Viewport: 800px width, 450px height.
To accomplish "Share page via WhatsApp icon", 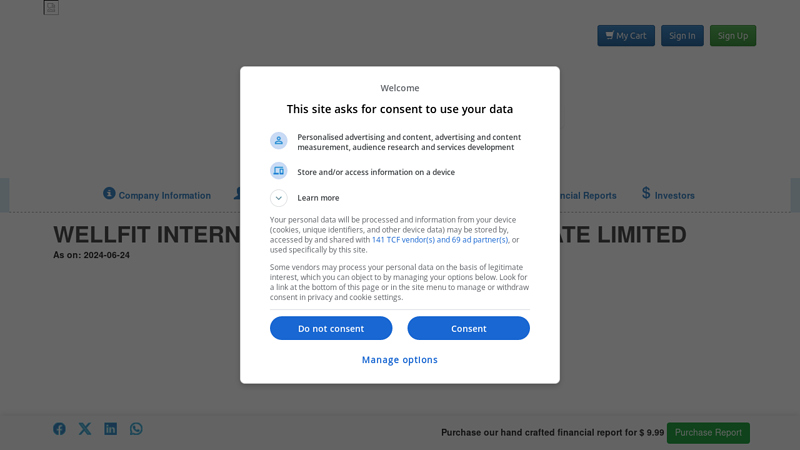I will click(x=136, y=429).
